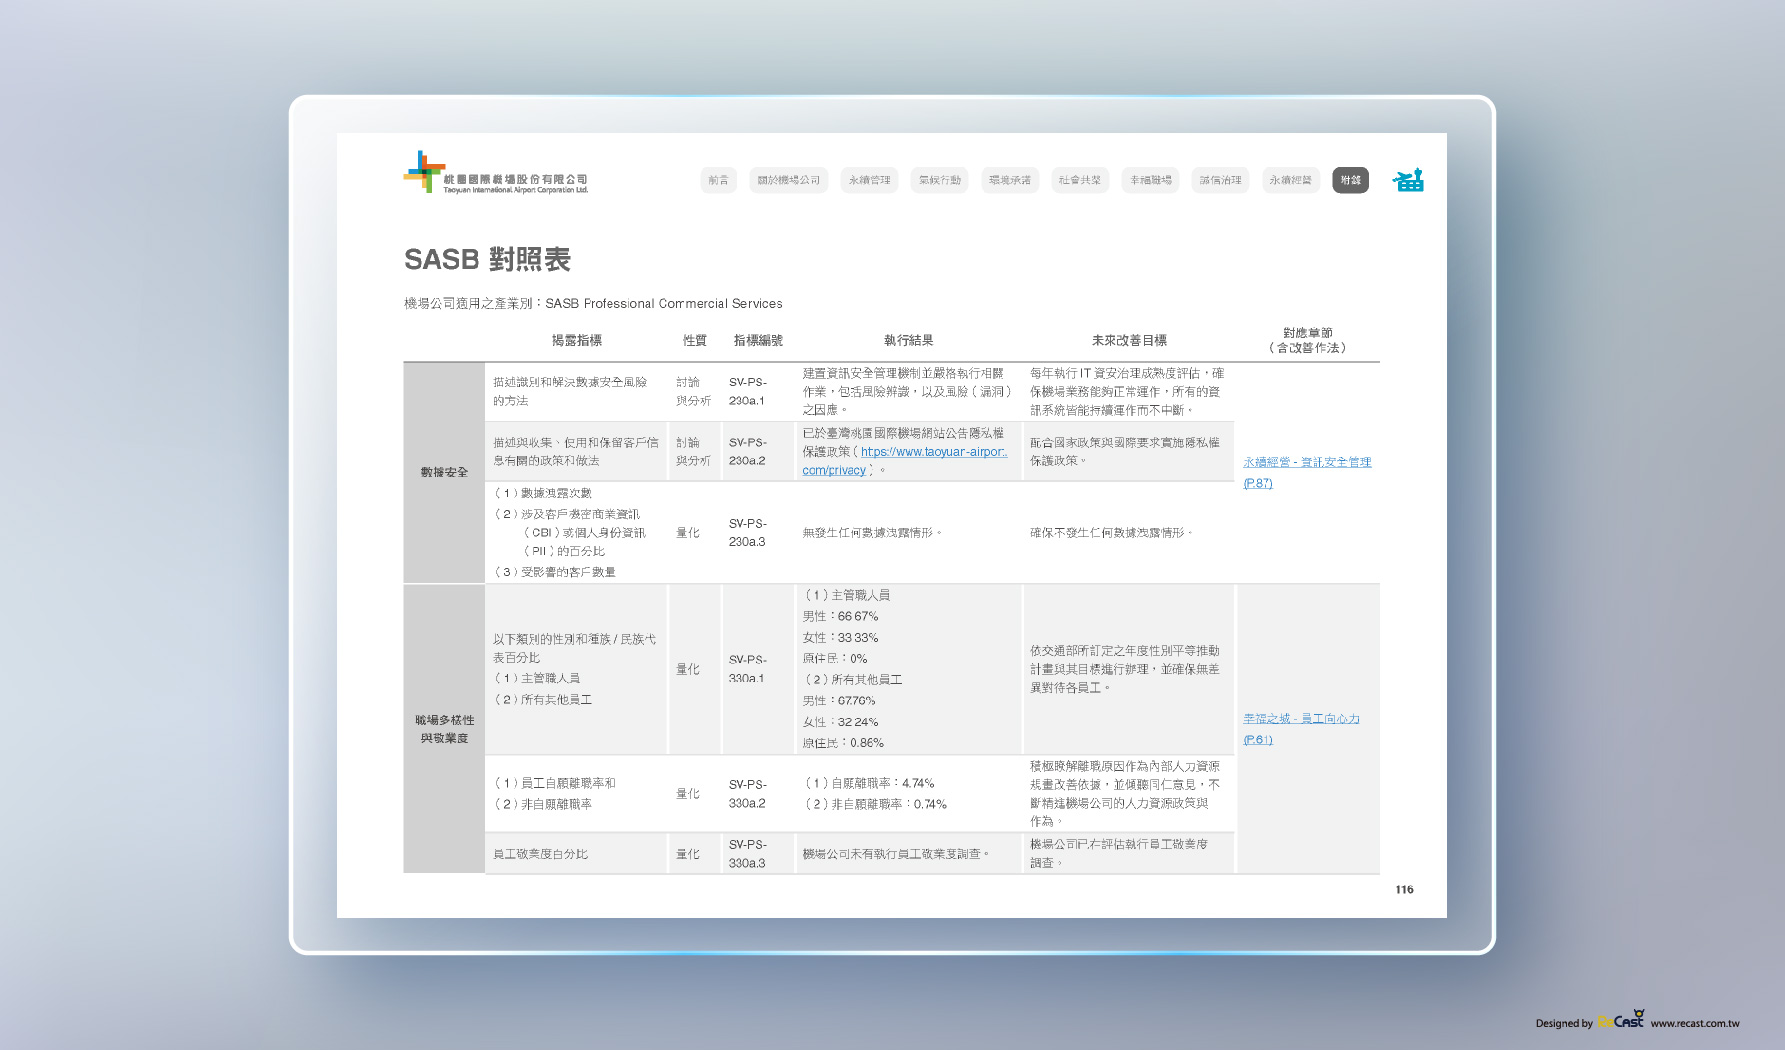Click the (P.87) page reference link

tap(1258, 483)
